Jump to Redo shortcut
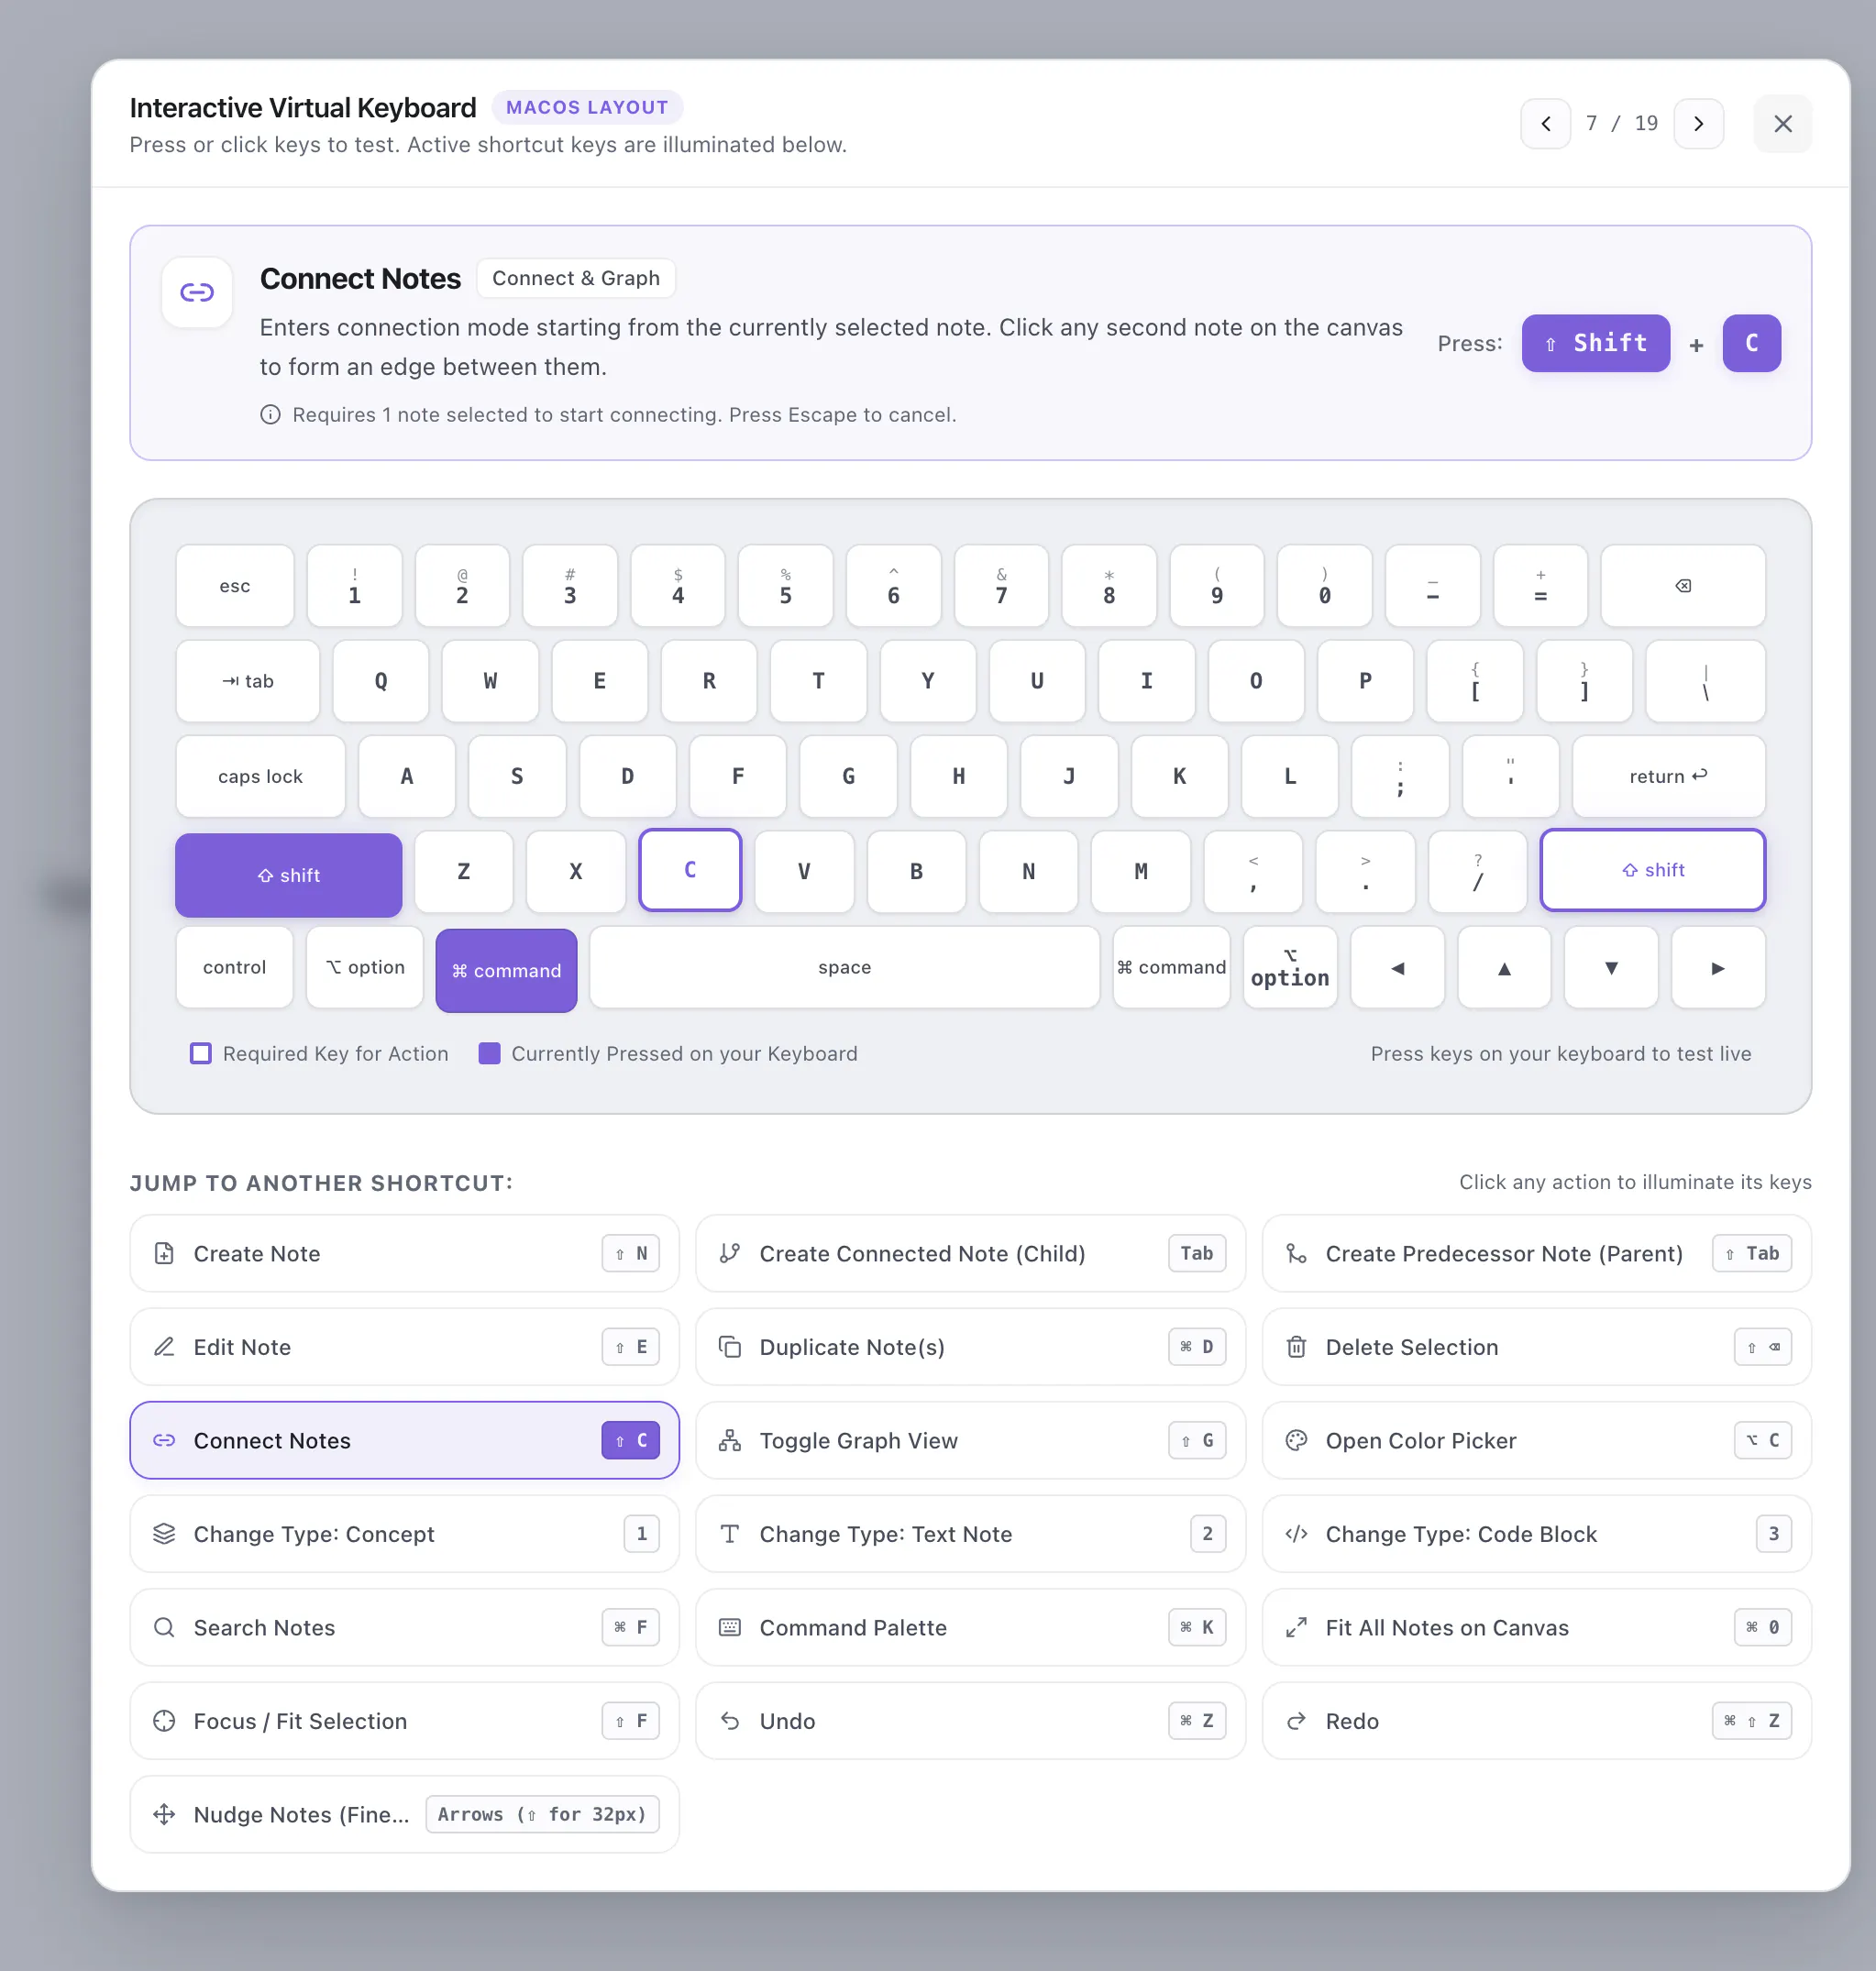The image size is (1876, 1971). click(1536, 1721)
